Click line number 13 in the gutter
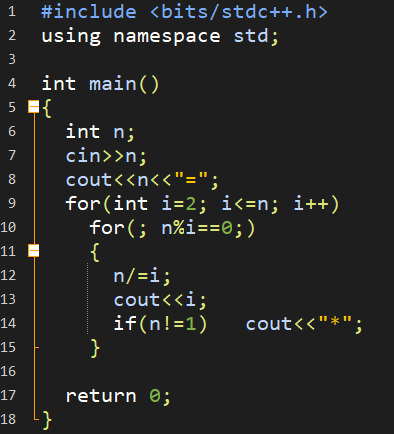The height and width of the screenshot is (434, 394). 8,299
